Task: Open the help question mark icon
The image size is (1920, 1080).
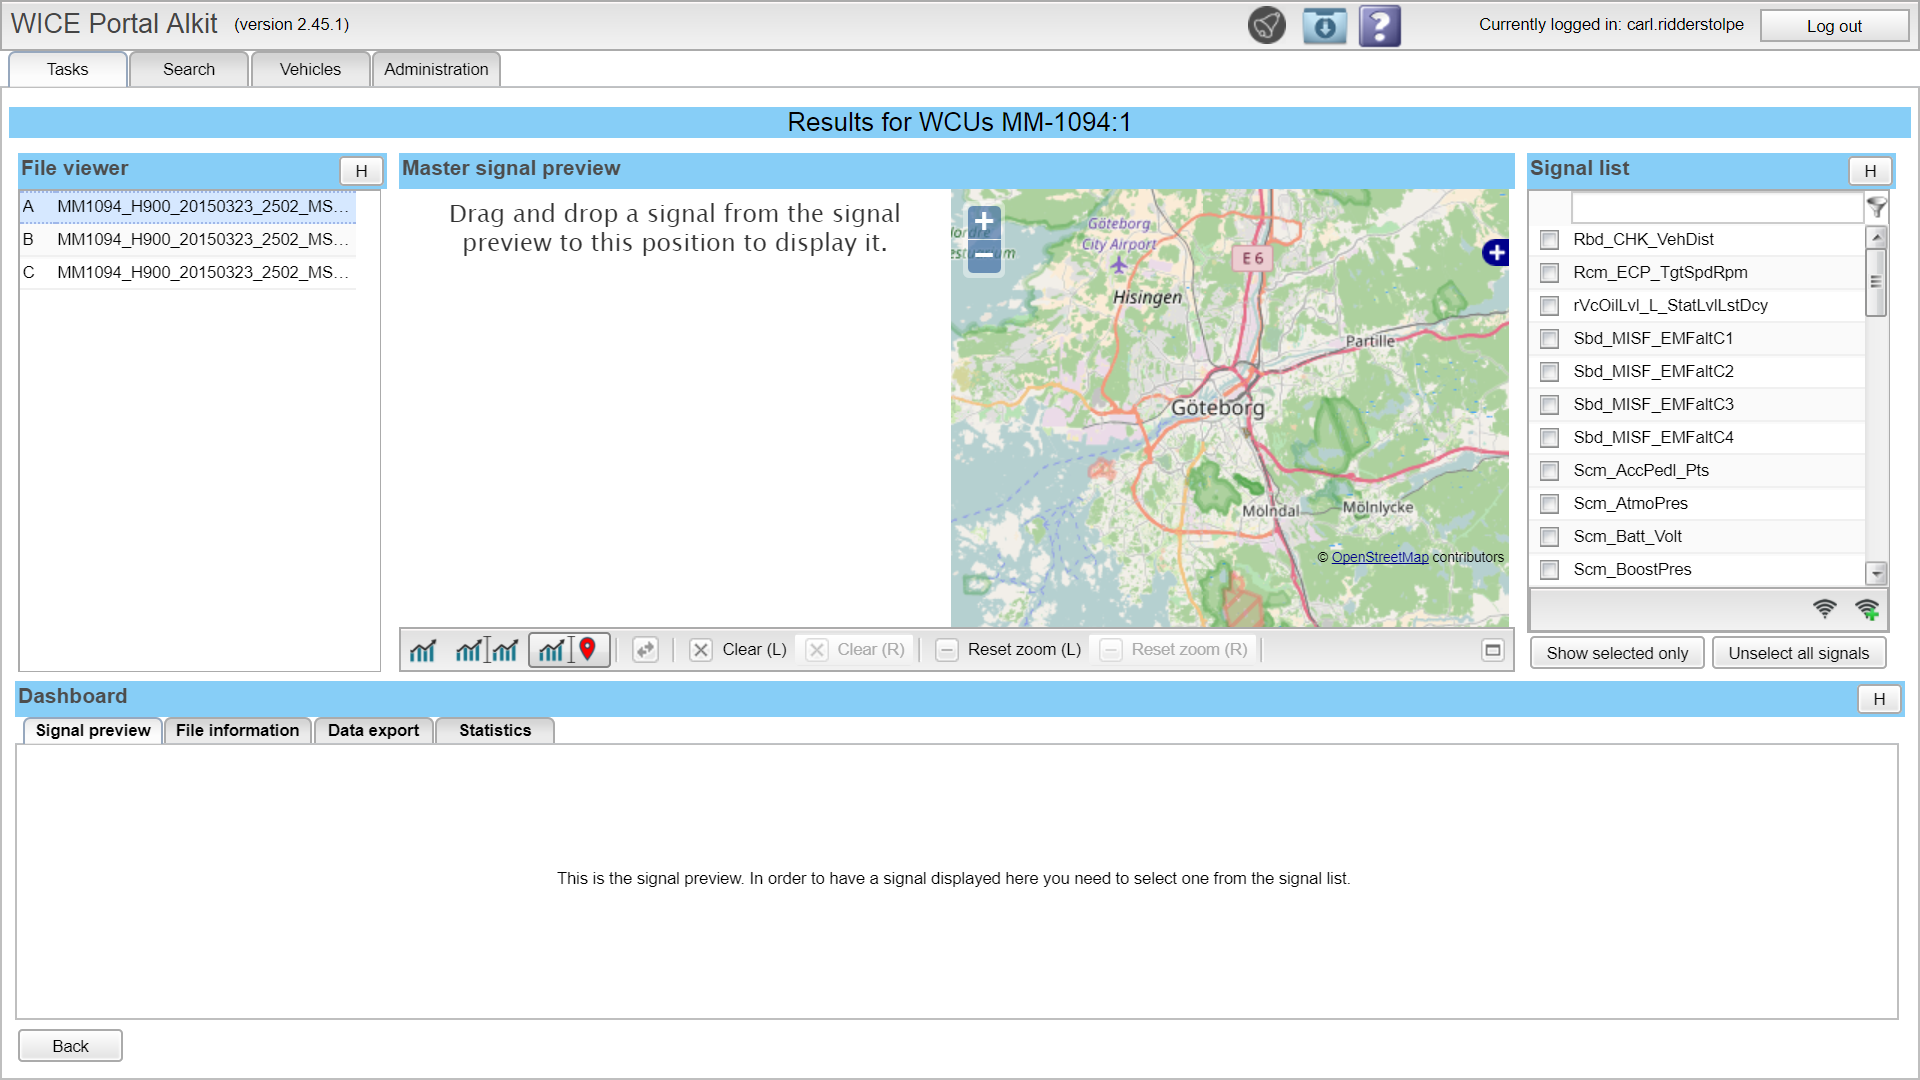Action: pos(1379,26)
